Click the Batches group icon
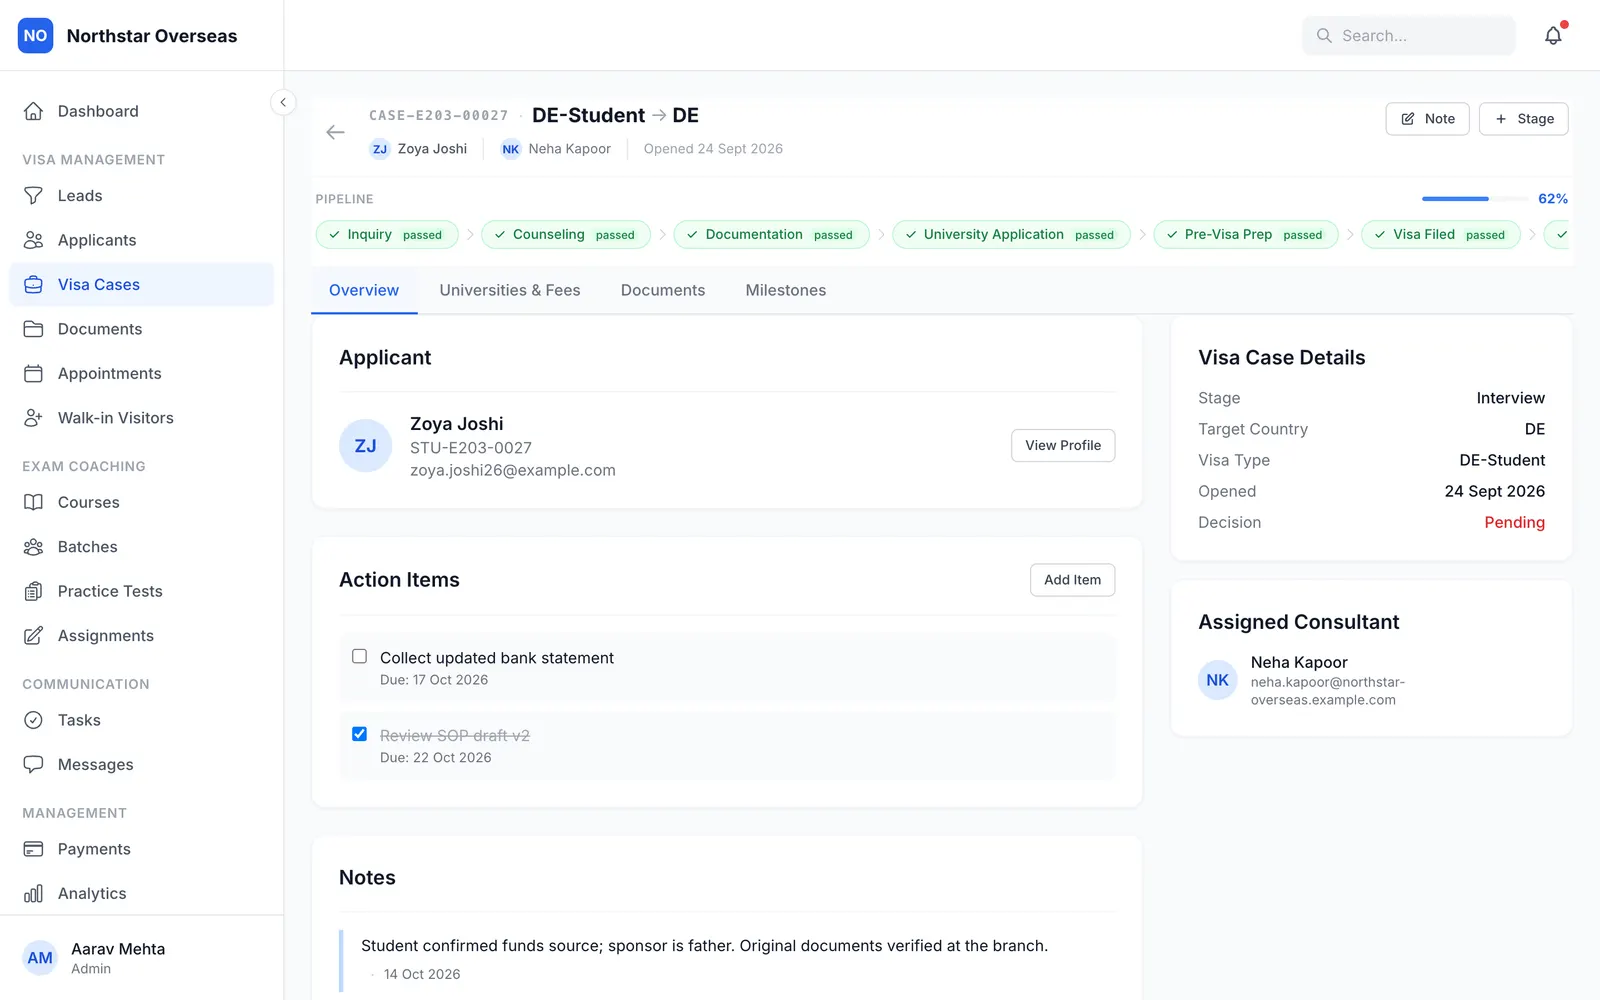 pyautogui.click(x=33, y=547)
